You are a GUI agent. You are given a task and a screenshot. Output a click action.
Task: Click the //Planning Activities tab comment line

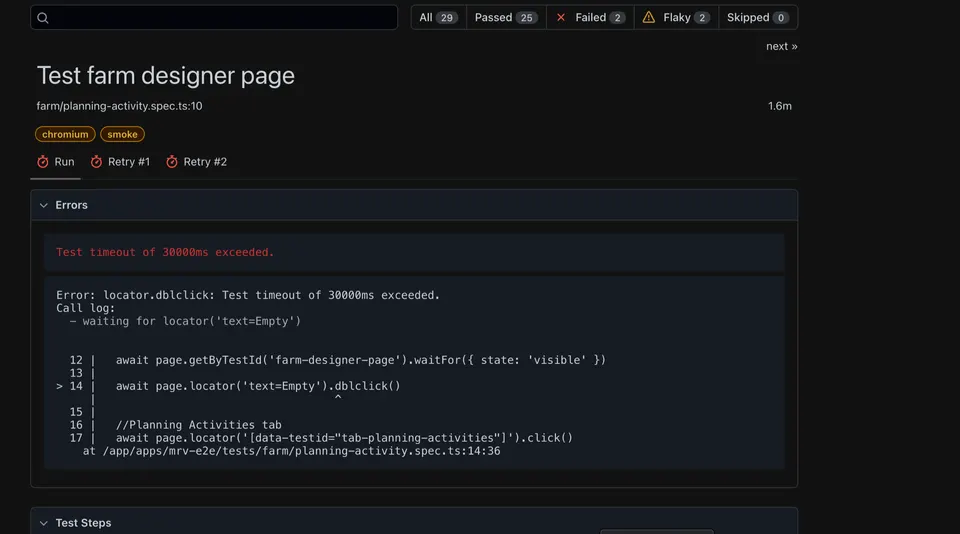[198, 425]
